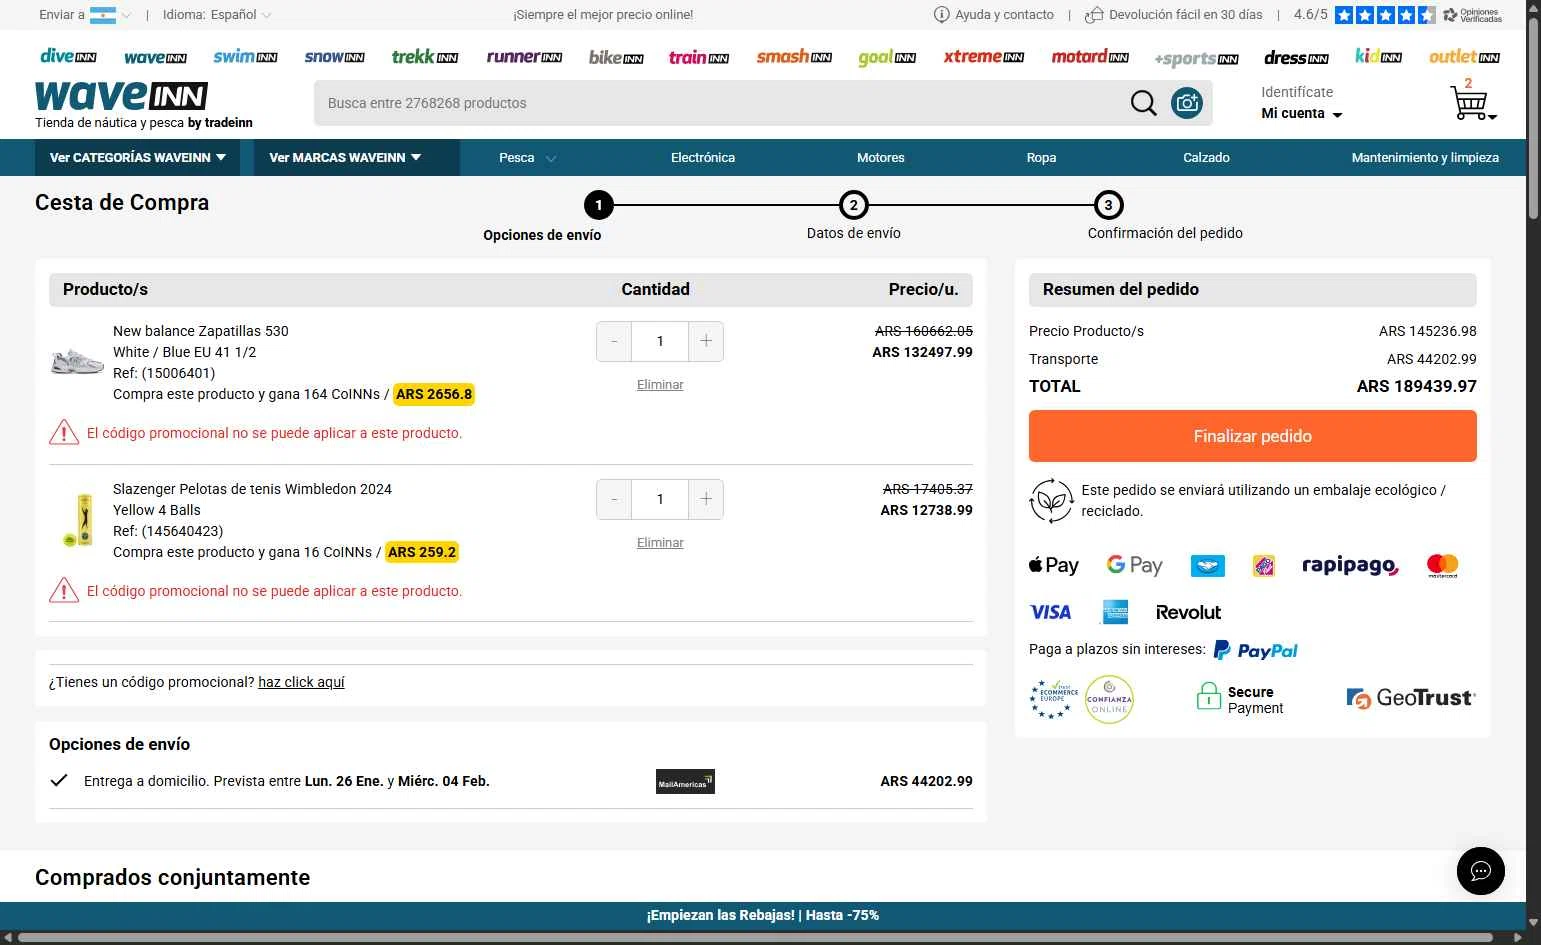Decrease Slazenger Pelotas quantity

tap(614, 499)
